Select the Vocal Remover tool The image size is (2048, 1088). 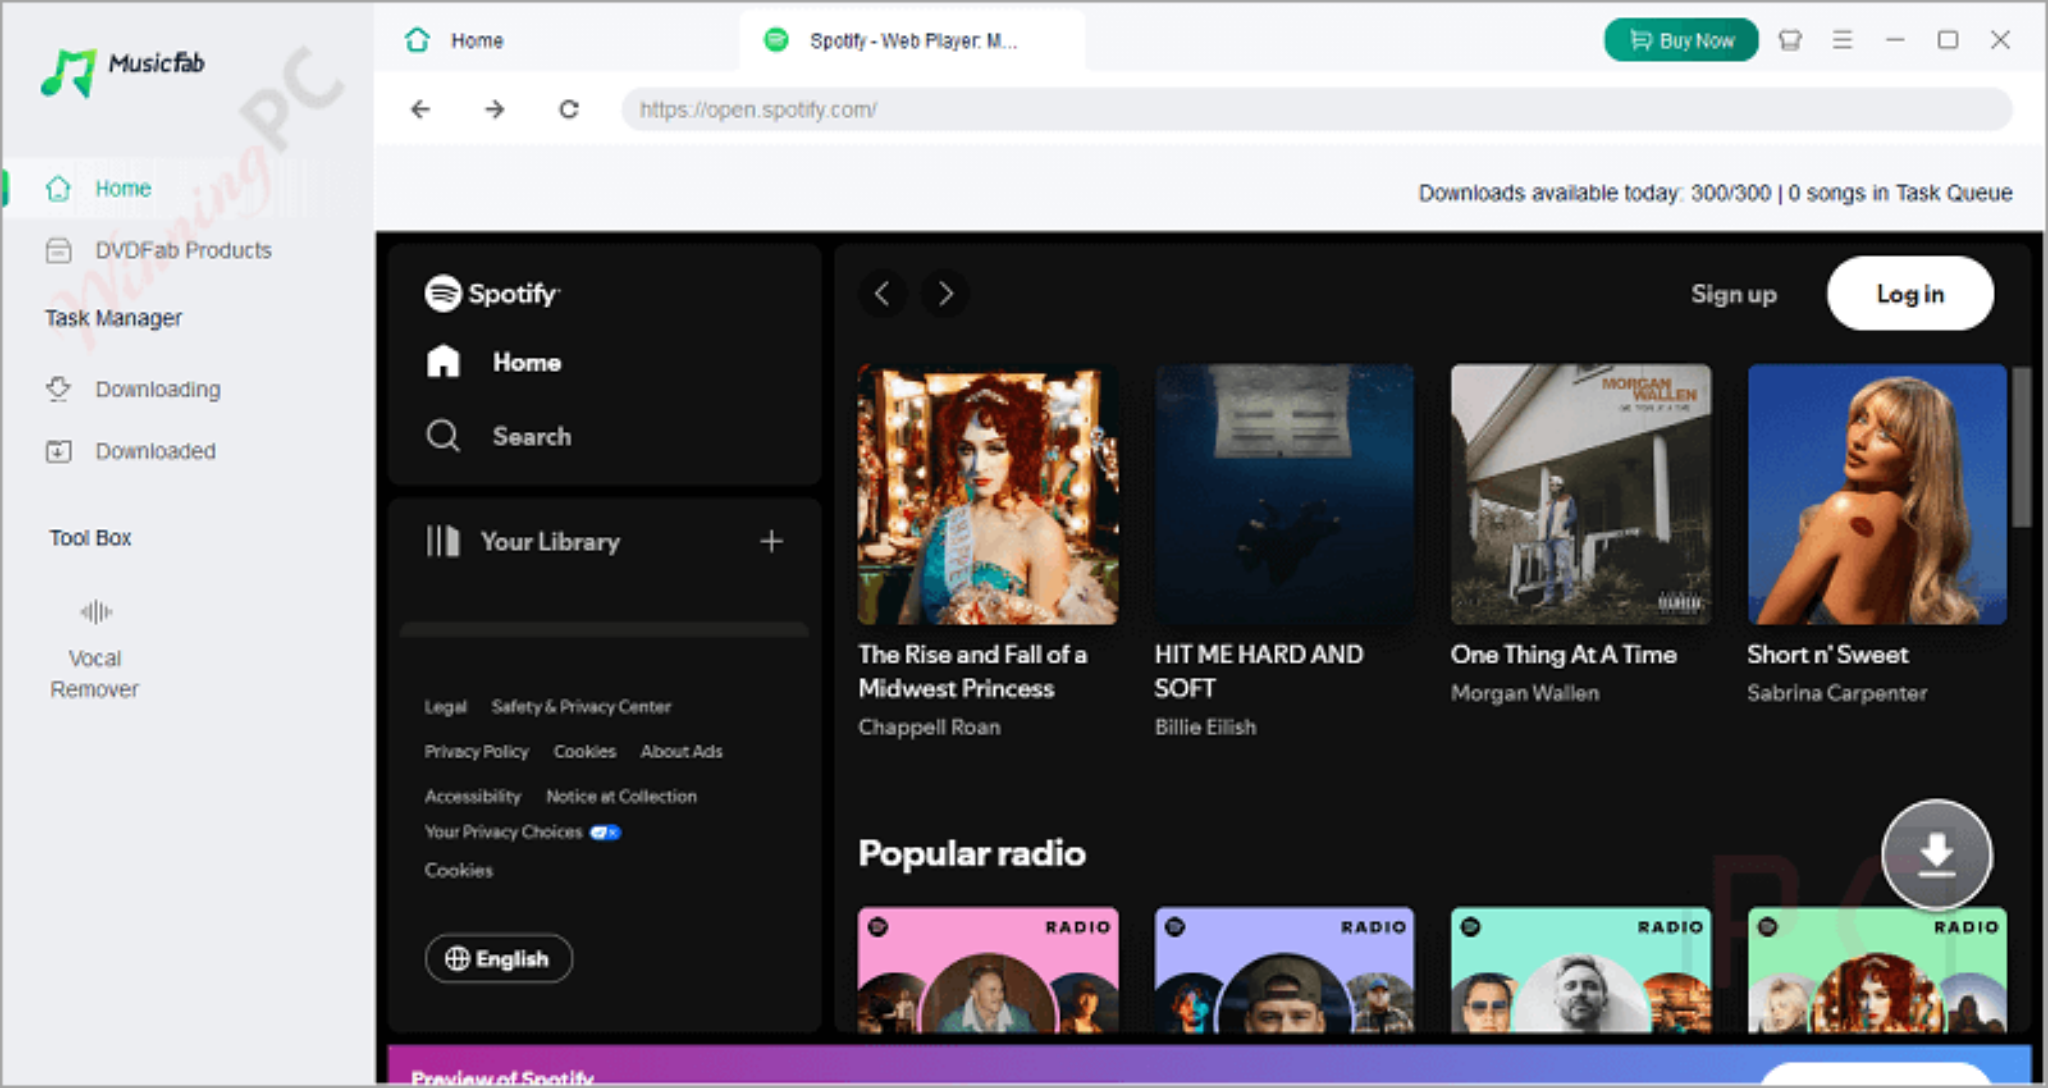point(94,640)
